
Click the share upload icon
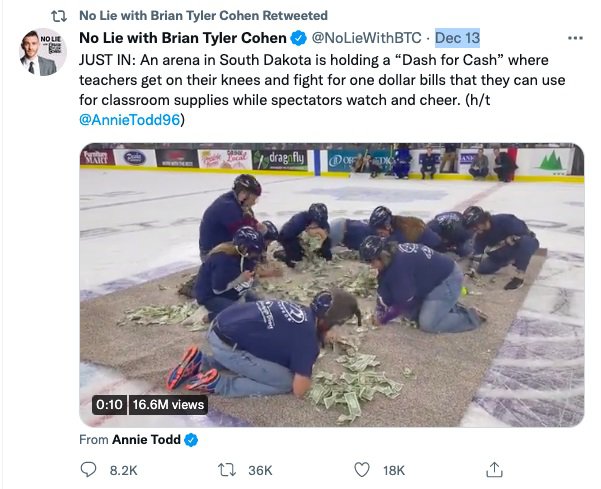494,469
